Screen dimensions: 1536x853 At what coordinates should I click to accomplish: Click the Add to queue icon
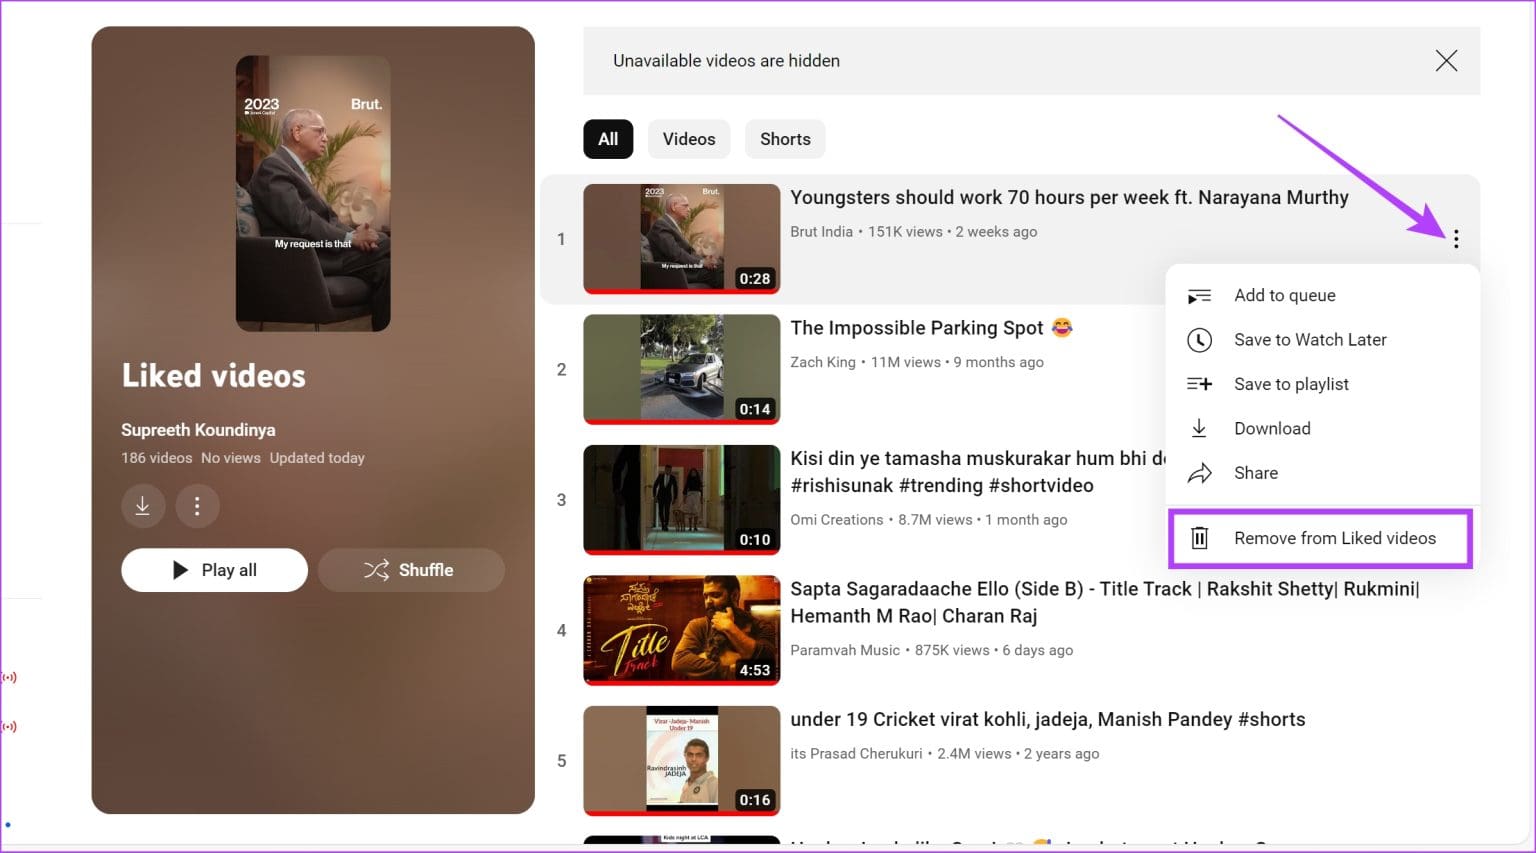(x=1199, y=295)
